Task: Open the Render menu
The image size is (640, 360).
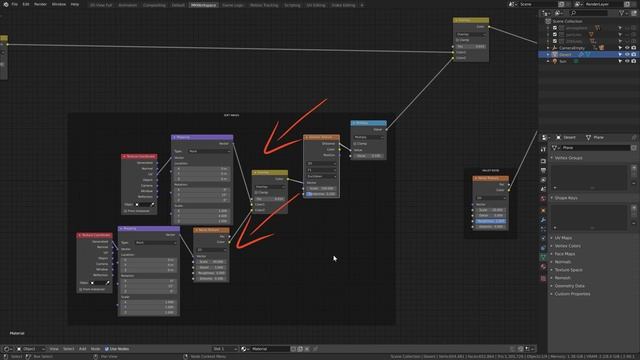Action: tap(40, 4)
